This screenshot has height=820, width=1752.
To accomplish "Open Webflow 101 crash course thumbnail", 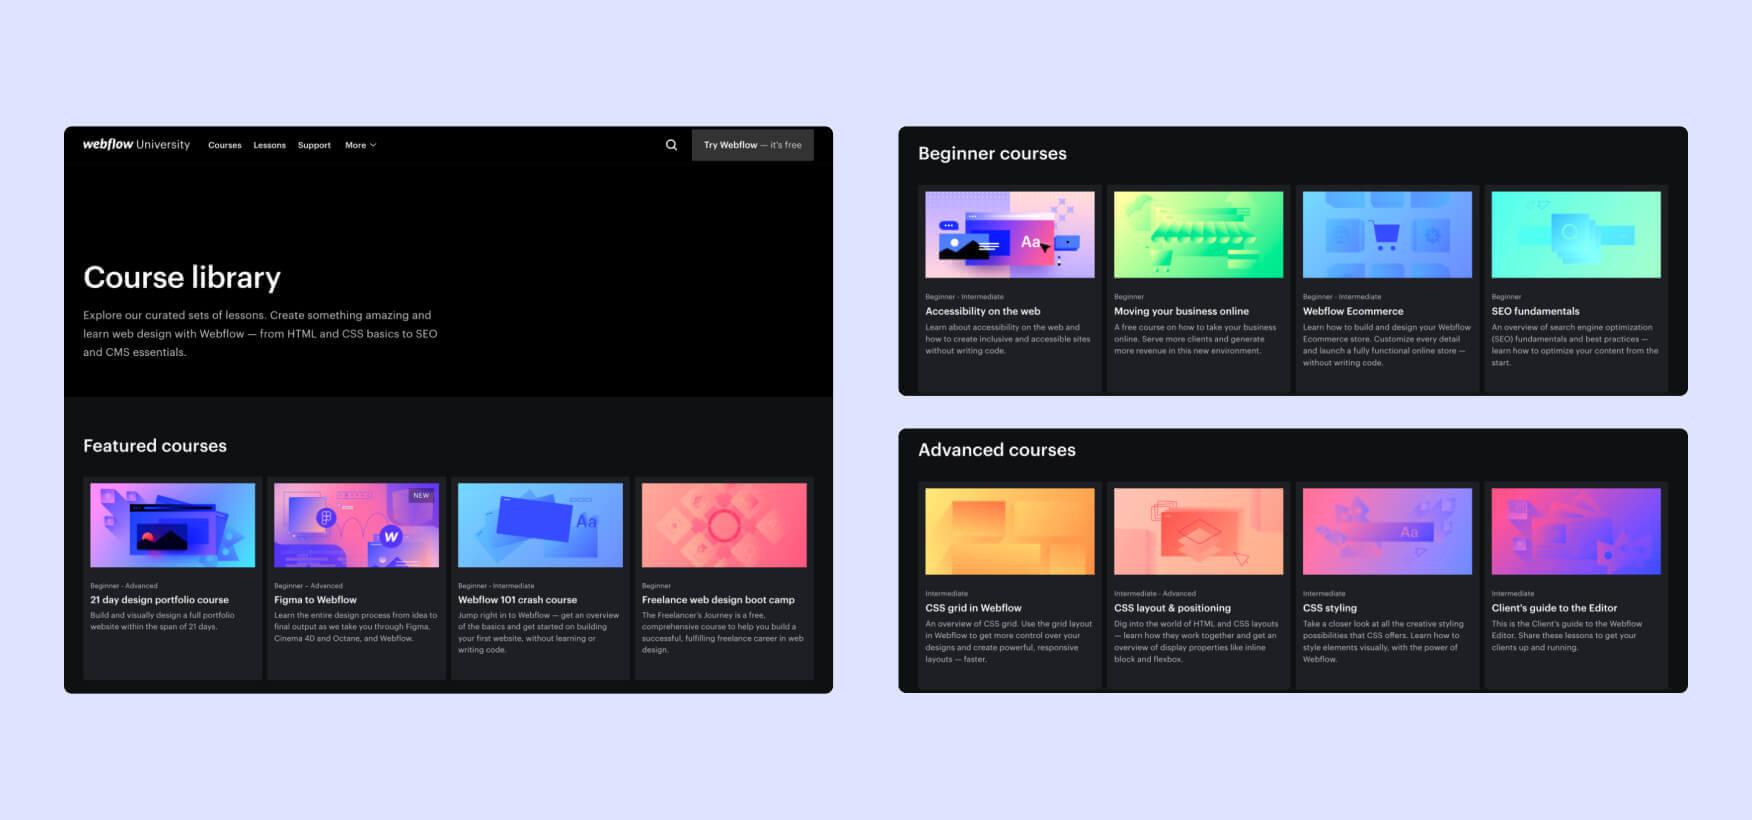I will click(x=540, y=525).
